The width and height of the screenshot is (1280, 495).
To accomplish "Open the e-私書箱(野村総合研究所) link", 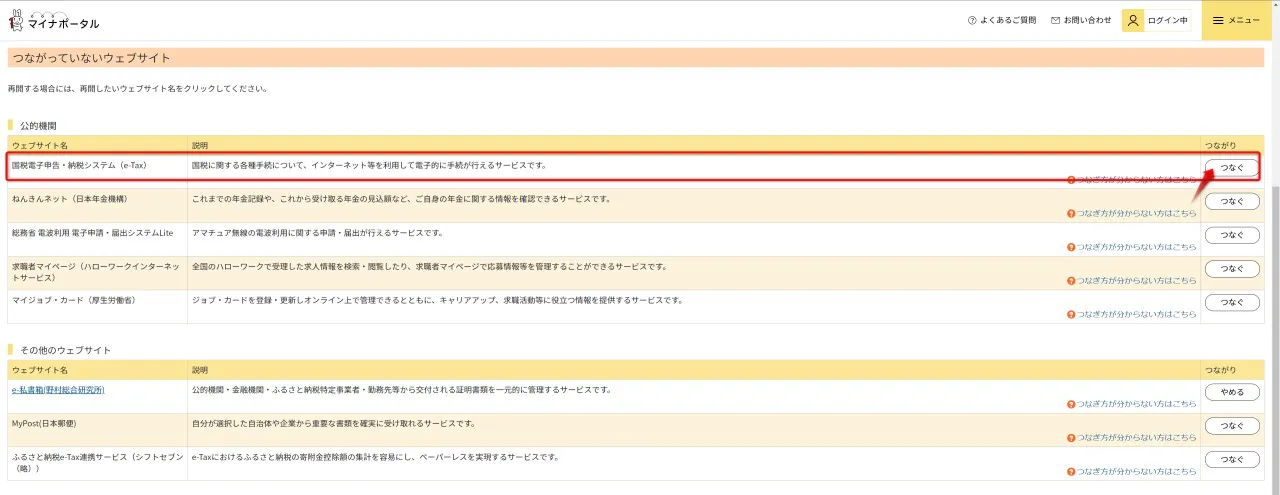I will tap(58, 390).
